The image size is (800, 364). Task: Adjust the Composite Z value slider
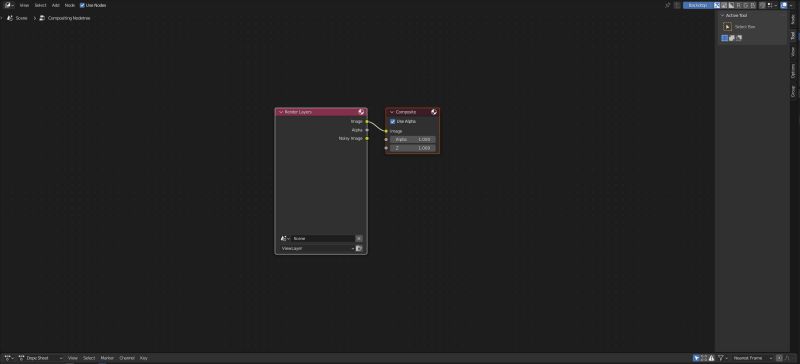click(x=413, y=148)
